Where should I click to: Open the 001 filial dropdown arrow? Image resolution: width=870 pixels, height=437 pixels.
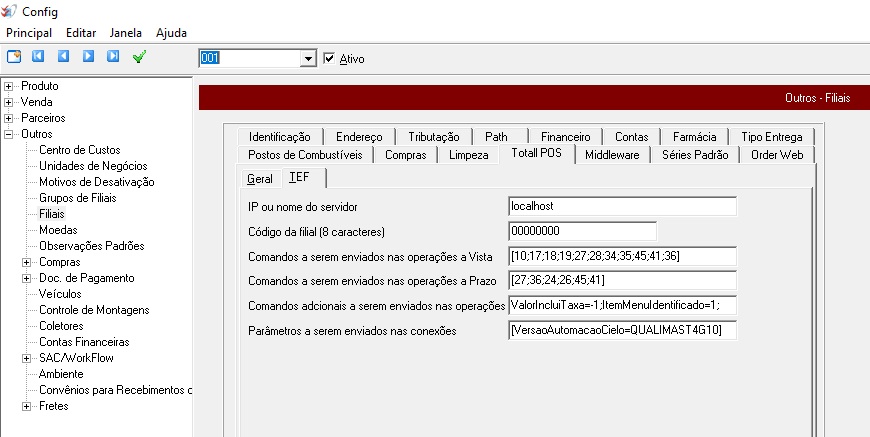[x=308, y=58]
